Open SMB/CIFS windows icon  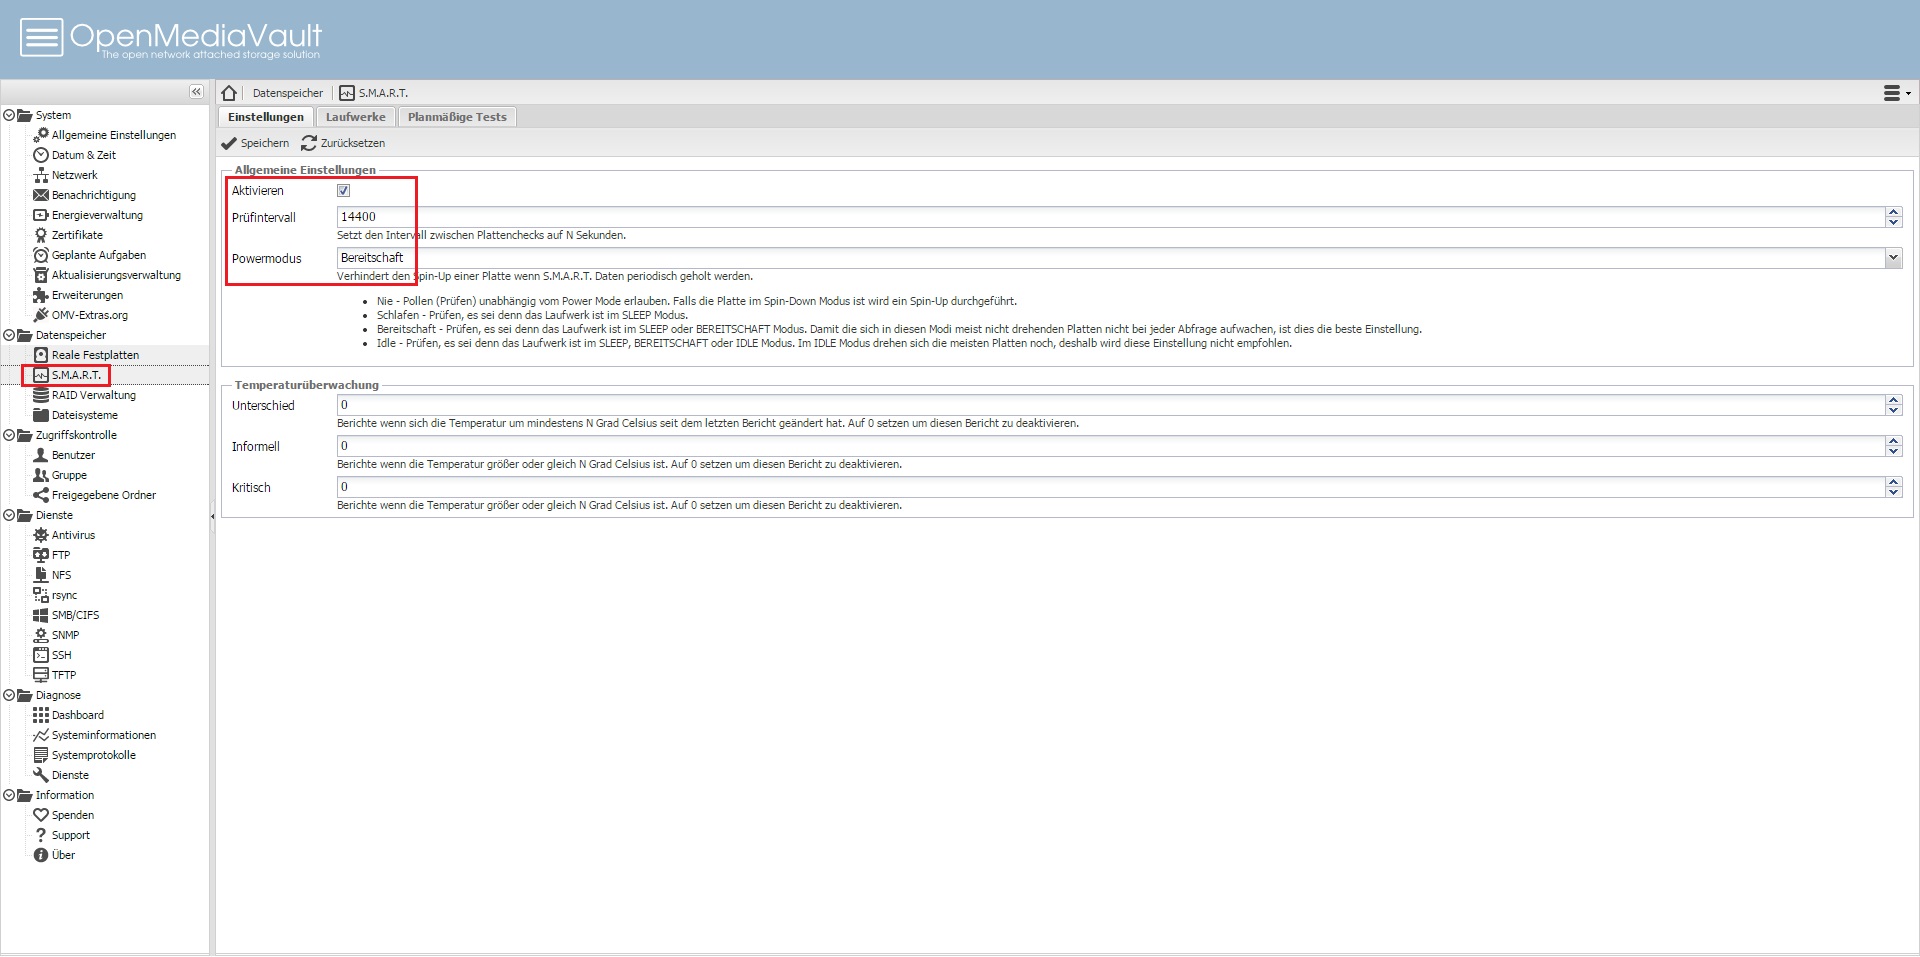click(41, 615)
